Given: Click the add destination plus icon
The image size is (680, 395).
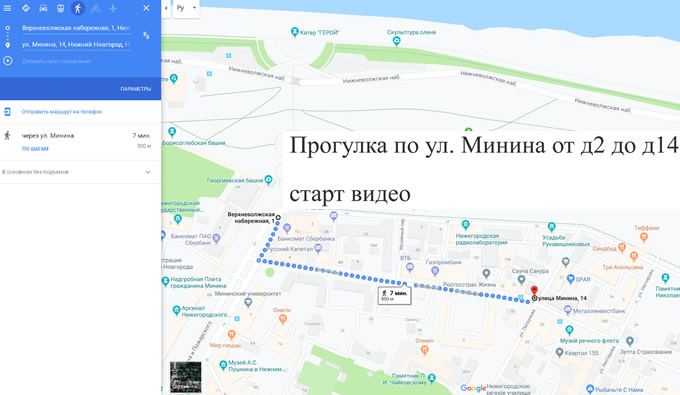Looking at the screenshot, I should tap(7, 61).
